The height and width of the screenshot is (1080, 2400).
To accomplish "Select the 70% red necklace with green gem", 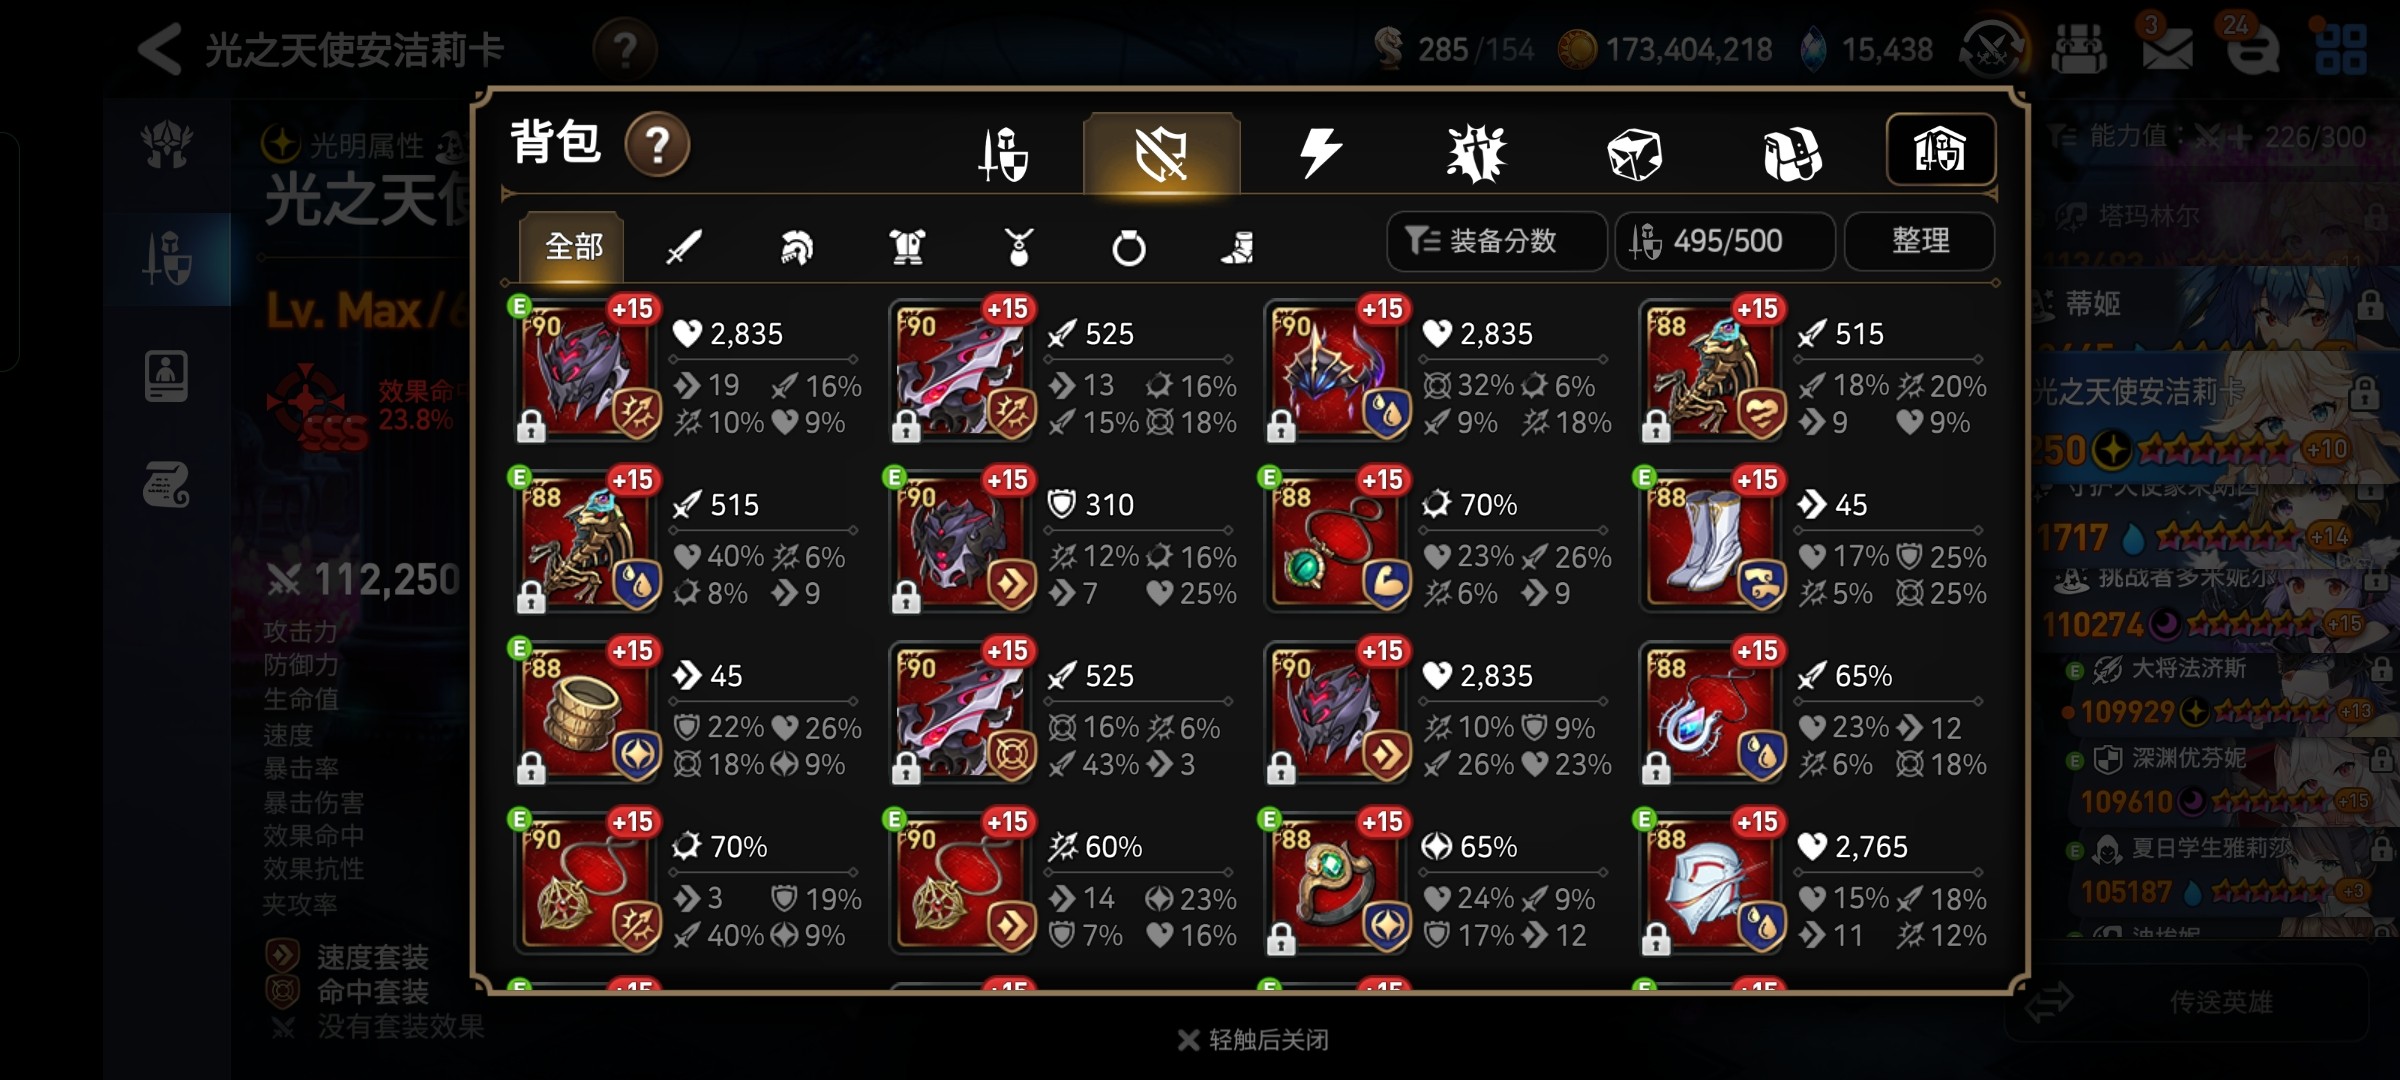I will pos(1337,542).
